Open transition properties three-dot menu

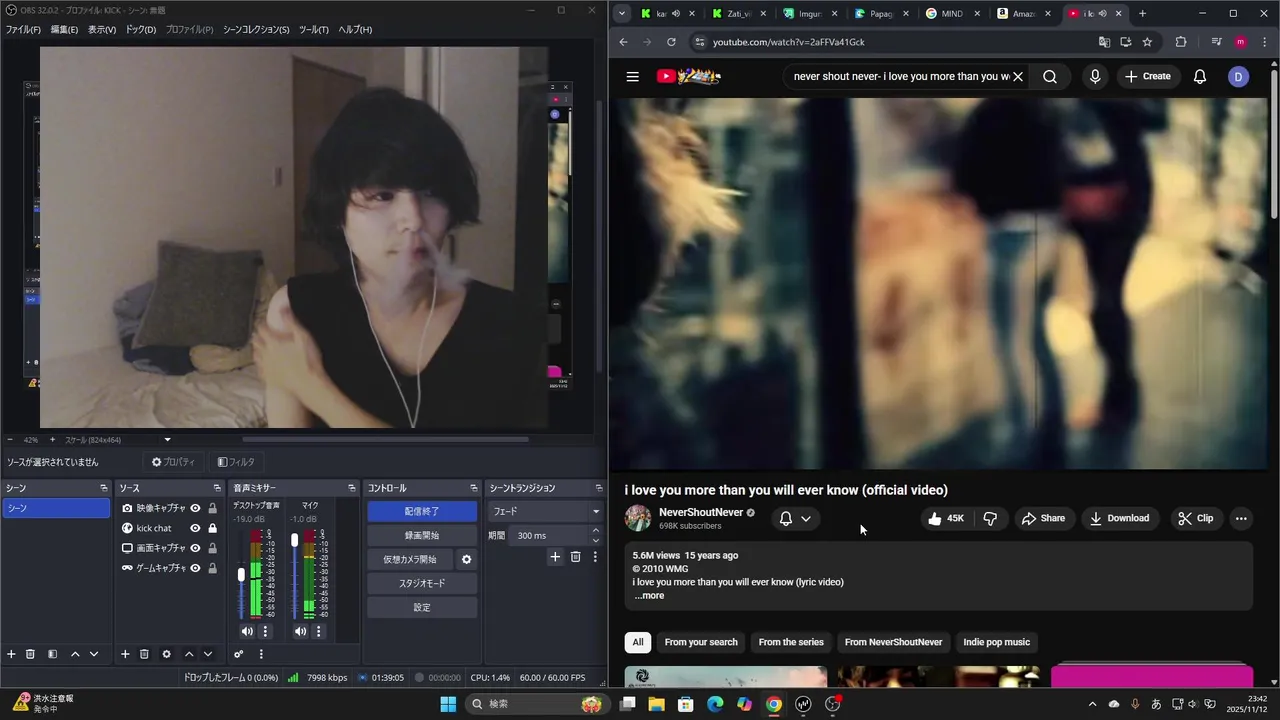(595, 557)
